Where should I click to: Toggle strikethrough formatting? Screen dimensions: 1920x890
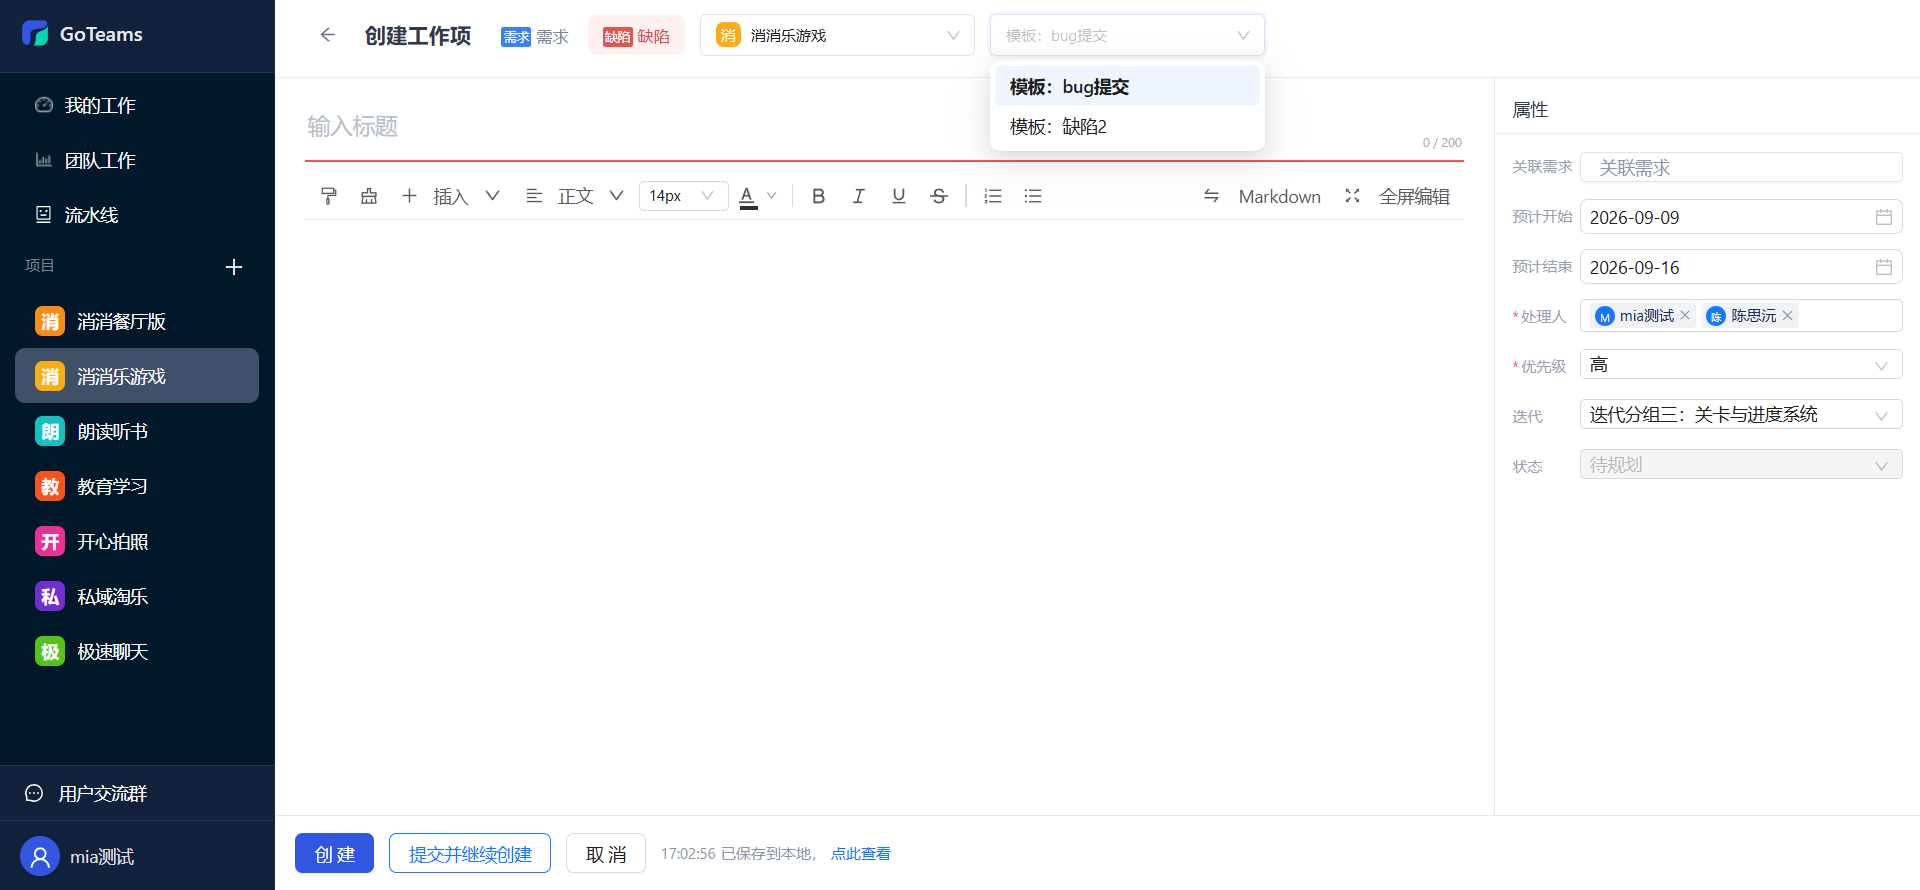[938, 196]
